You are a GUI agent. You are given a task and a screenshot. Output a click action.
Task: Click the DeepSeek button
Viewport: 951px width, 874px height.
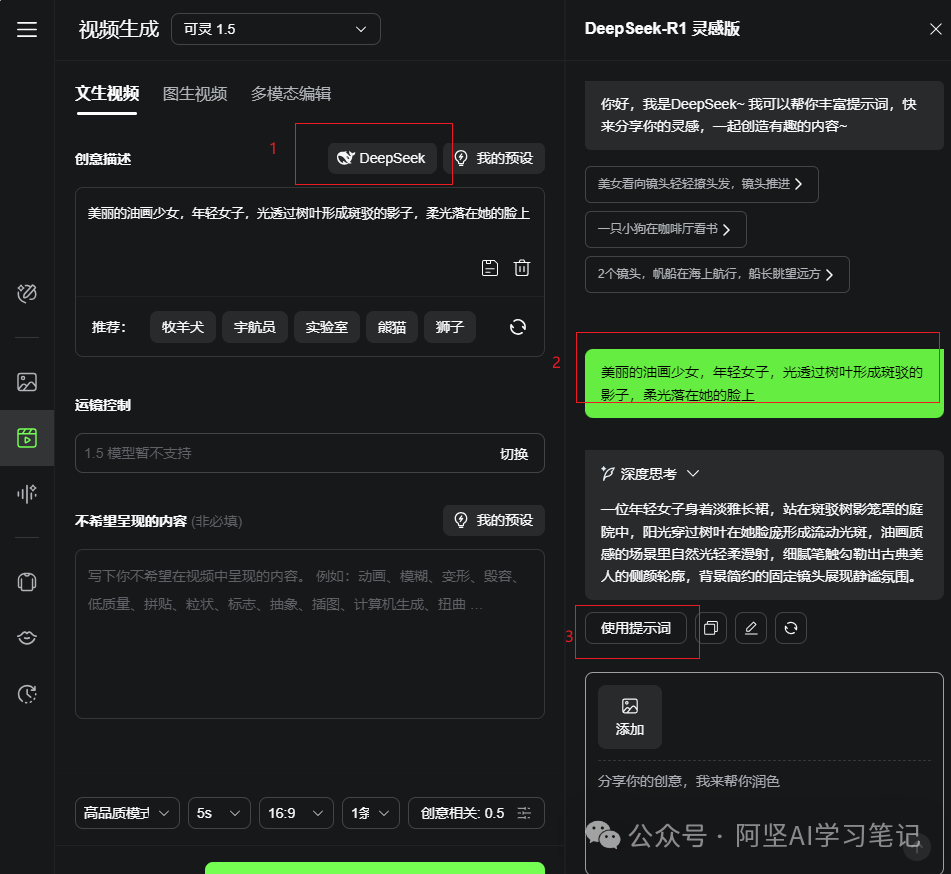pos(382,158)
